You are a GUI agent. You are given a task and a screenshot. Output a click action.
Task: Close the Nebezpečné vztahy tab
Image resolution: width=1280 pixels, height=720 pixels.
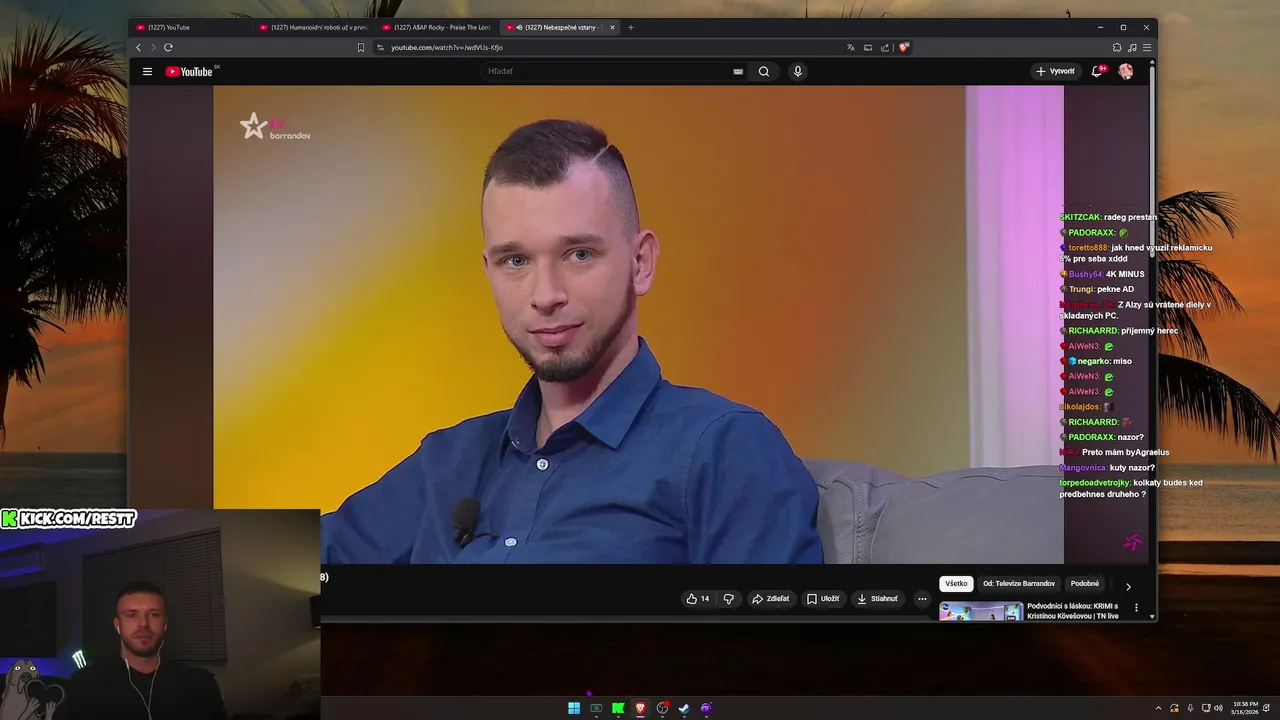613,27
